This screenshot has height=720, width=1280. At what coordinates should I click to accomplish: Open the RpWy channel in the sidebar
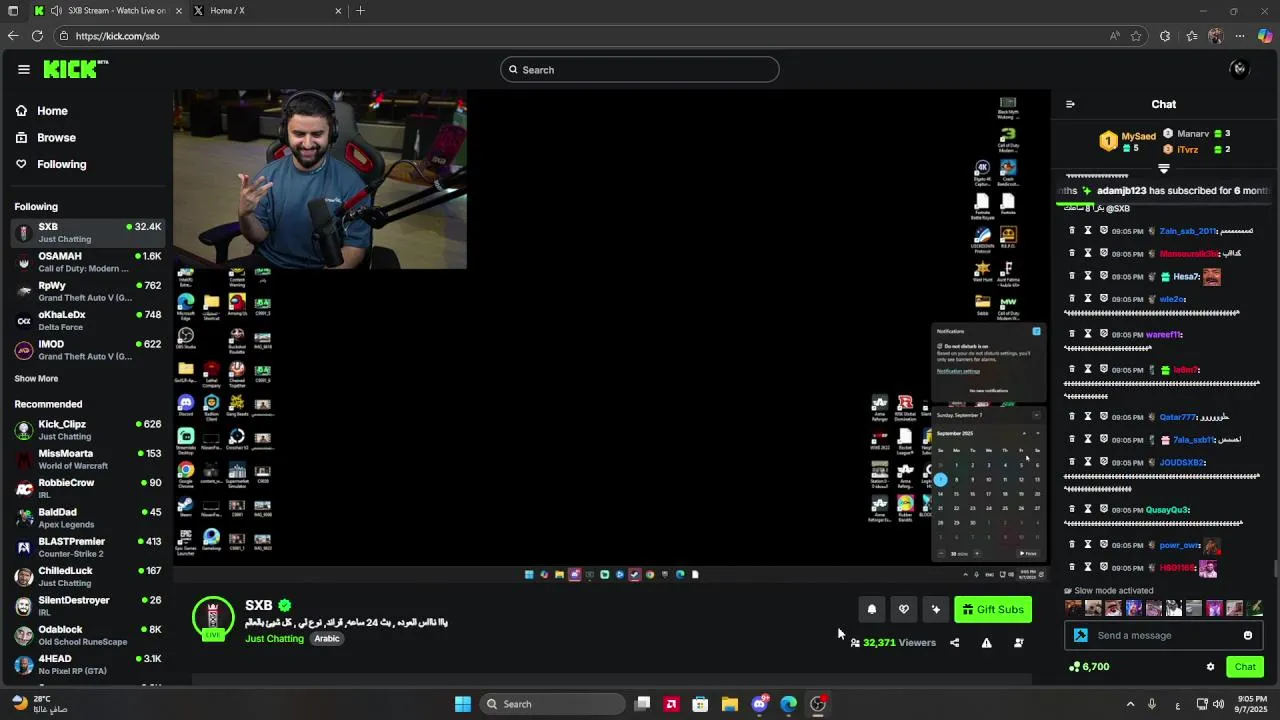coord(88,291)
